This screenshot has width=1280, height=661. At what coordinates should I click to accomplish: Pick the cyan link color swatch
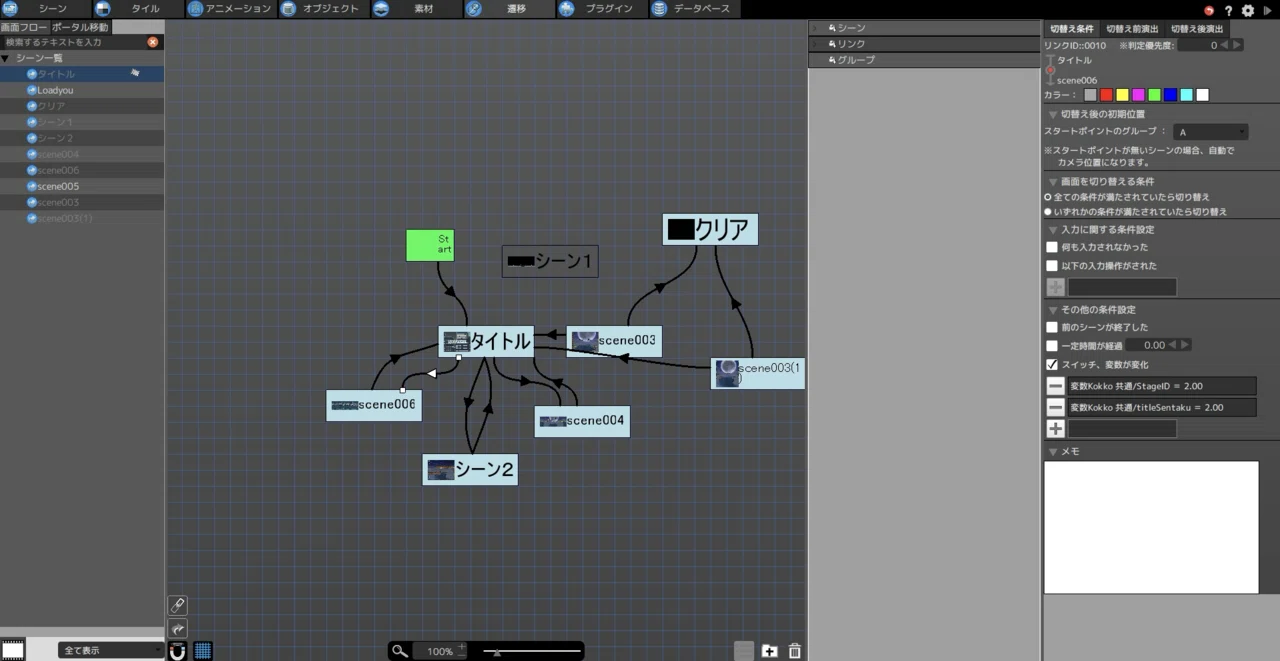(1186, 95)
